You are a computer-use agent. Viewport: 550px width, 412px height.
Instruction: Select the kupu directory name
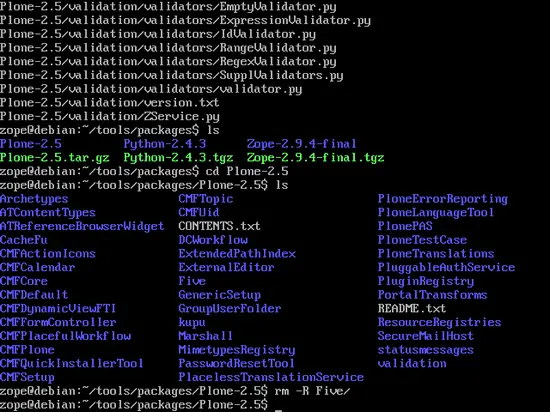click(x=192, y=322)
